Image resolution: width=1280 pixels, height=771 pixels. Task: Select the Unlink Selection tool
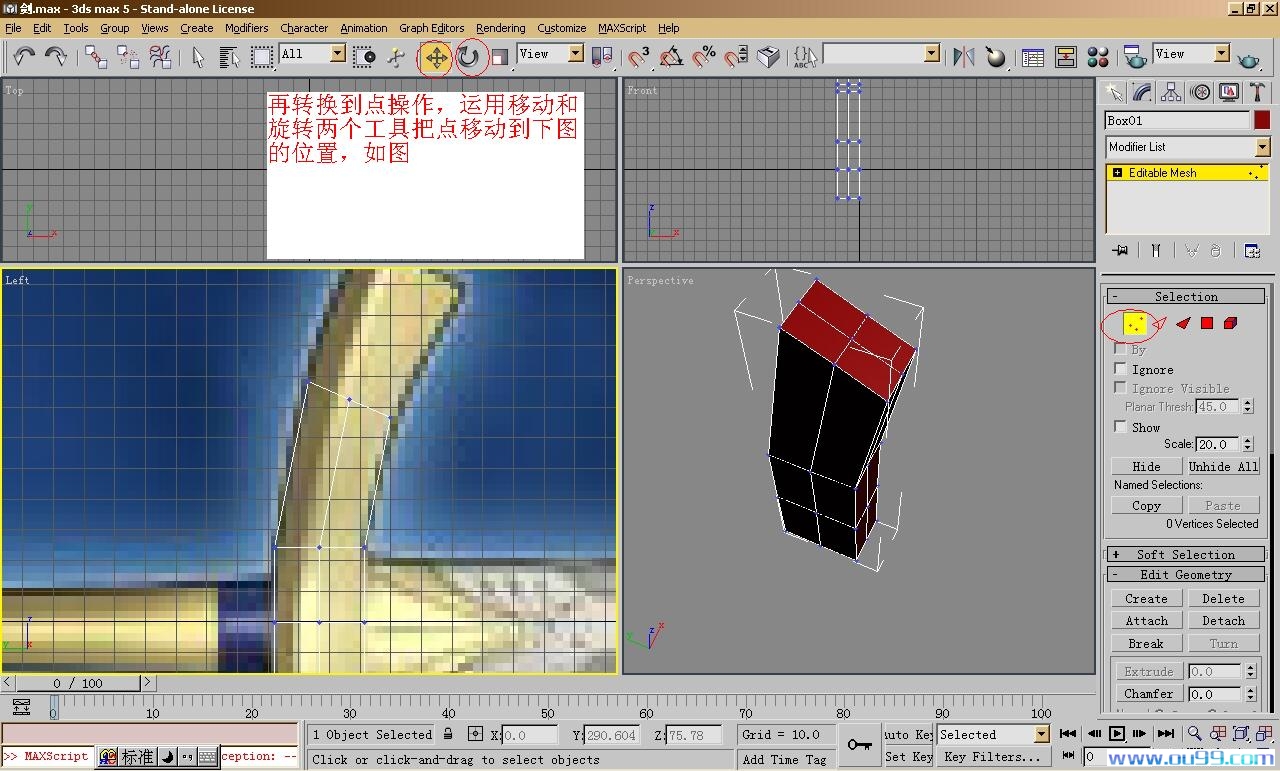point(128,57)
